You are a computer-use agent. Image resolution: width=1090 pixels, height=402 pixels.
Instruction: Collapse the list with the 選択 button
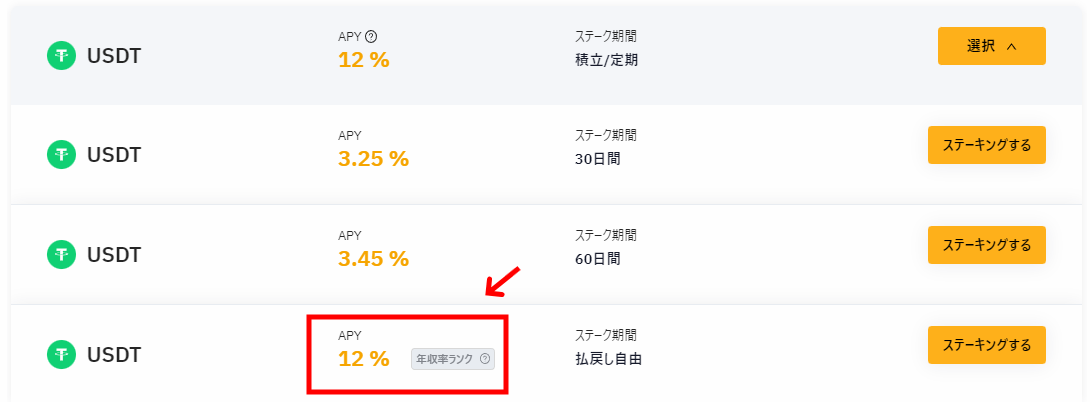tap(991, 46)
